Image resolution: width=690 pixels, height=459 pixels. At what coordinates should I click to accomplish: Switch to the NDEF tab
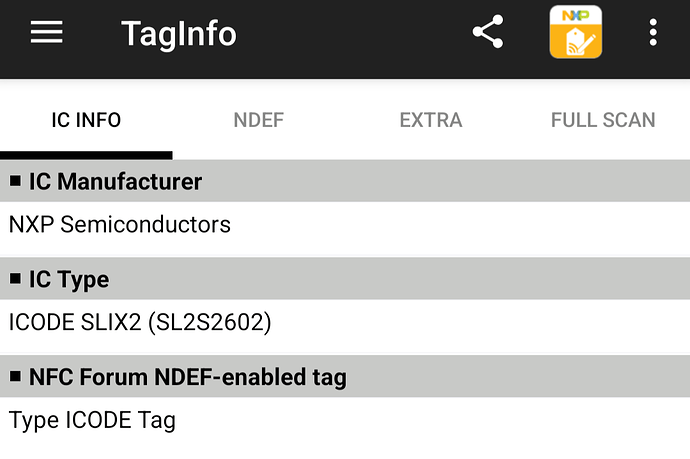click(x=259, y=120)
